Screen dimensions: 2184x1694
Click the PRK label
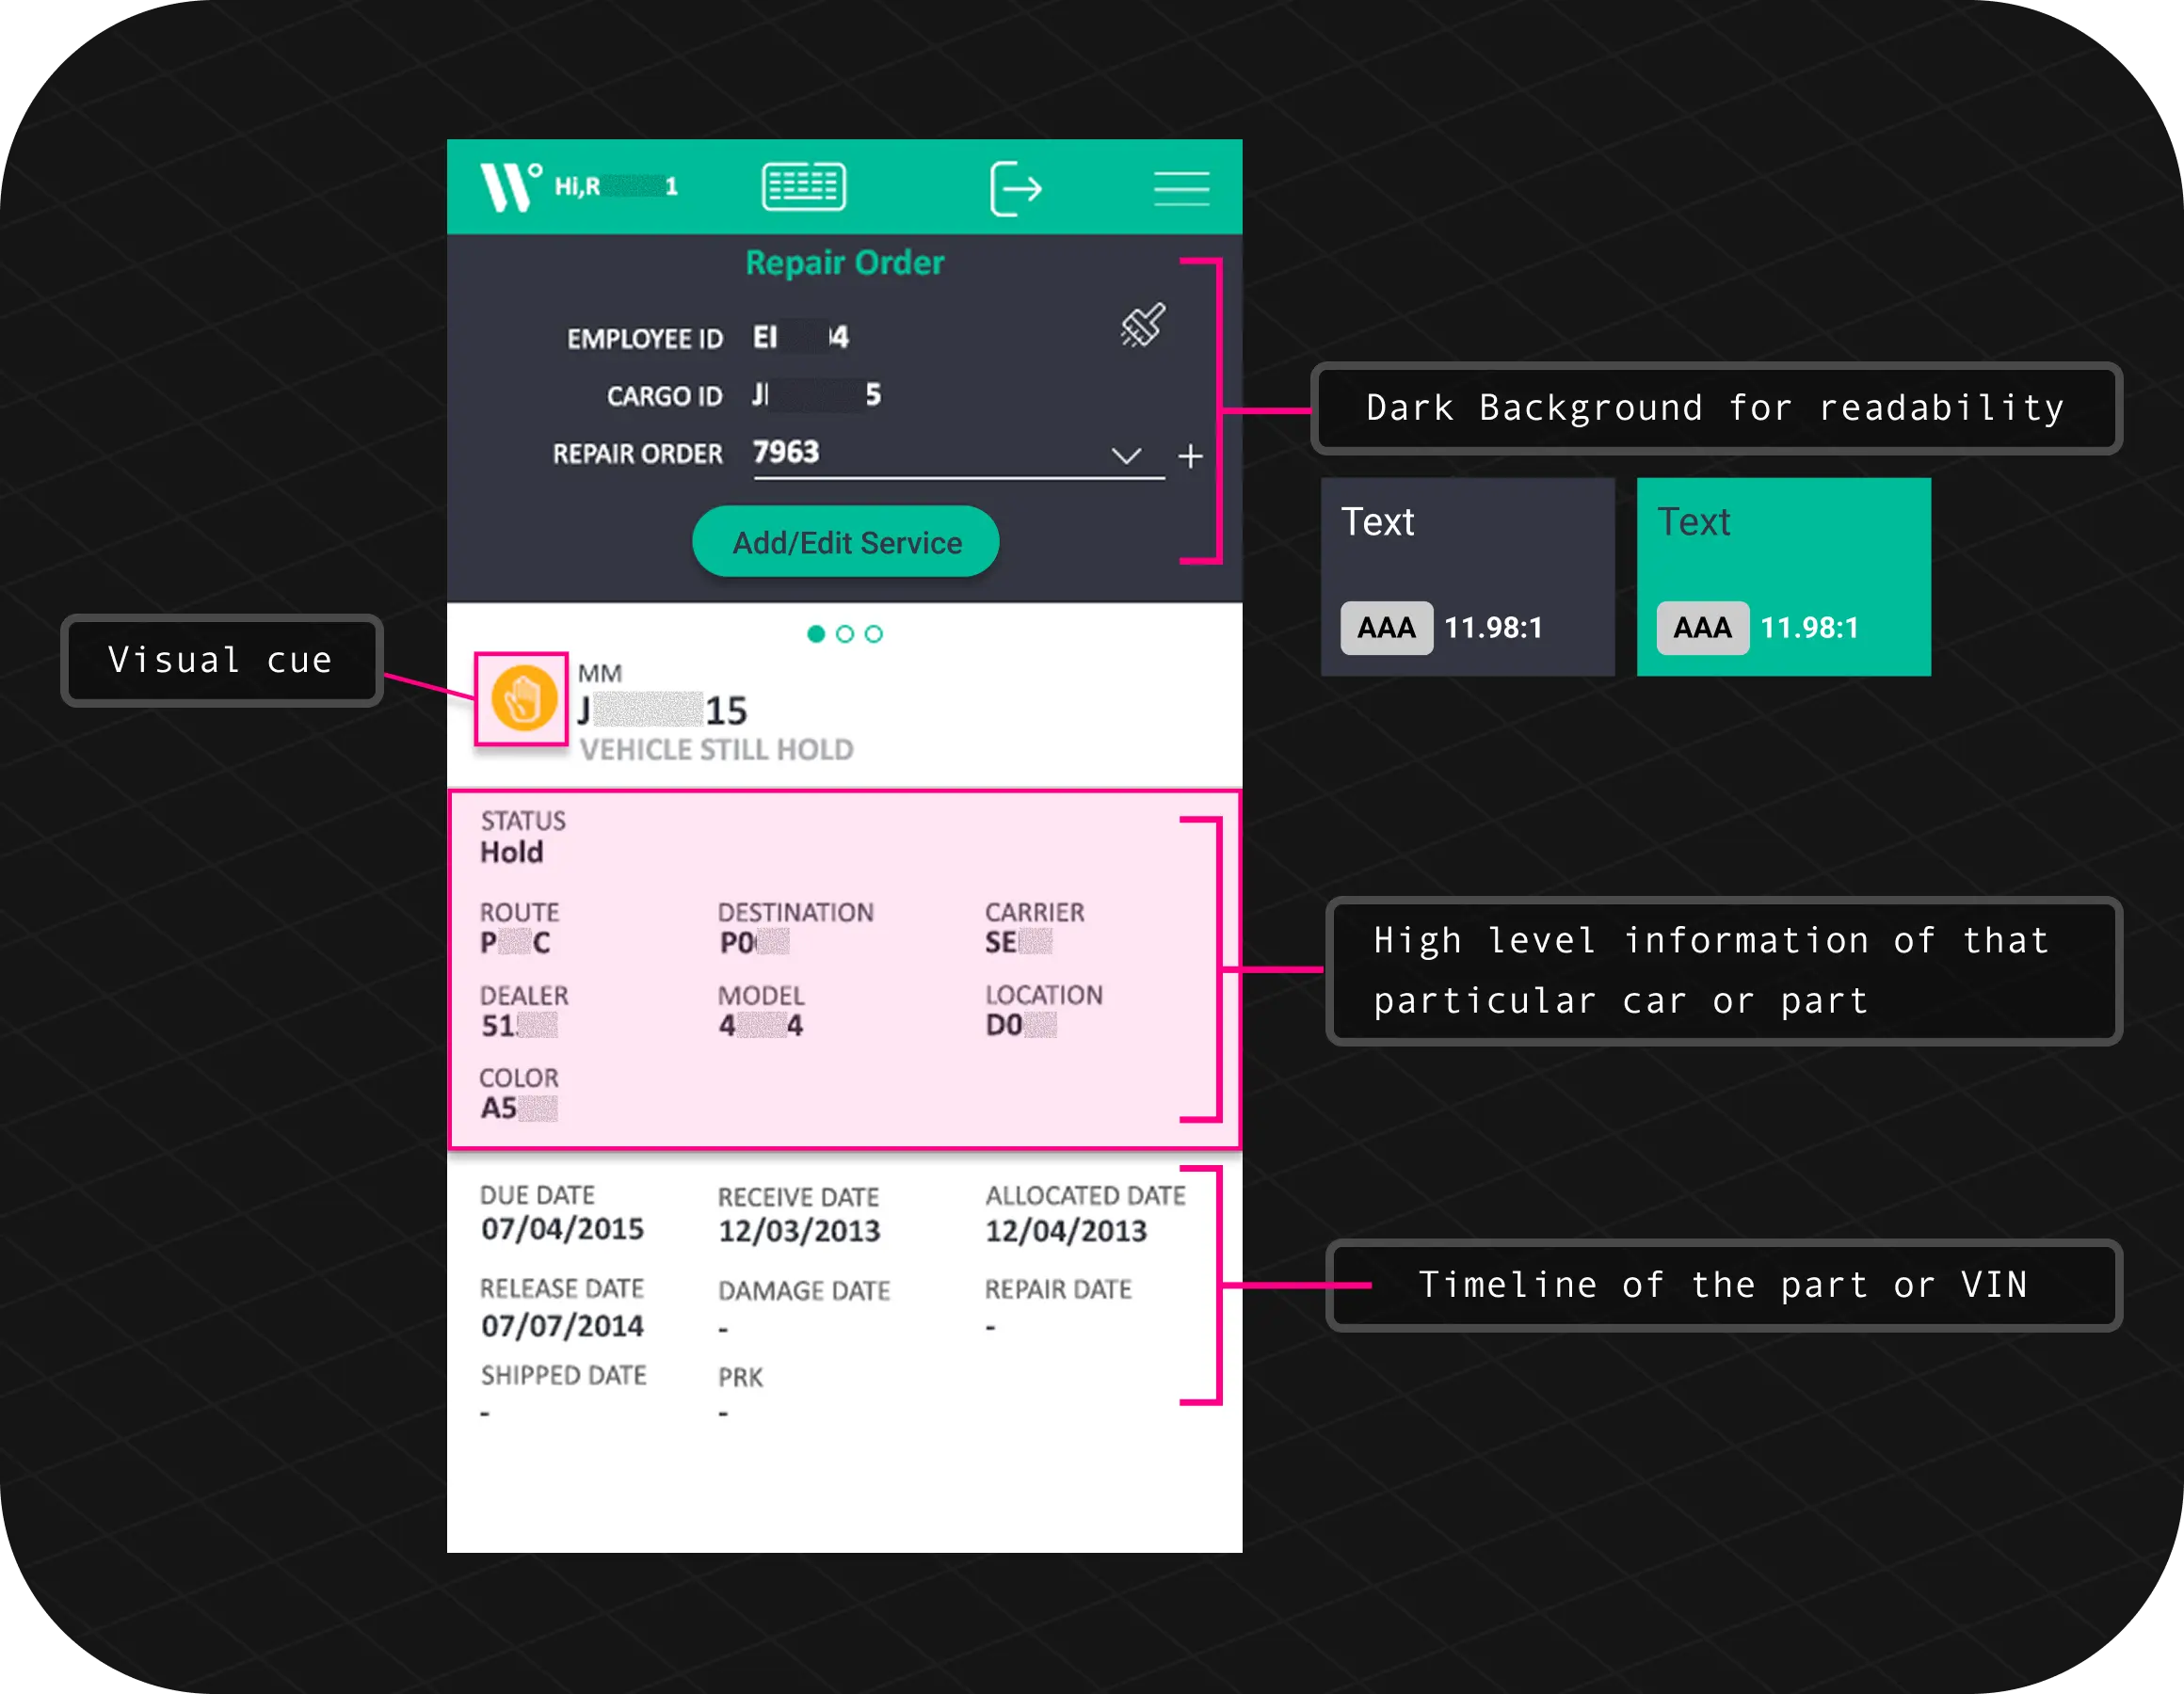[741, 1378]
